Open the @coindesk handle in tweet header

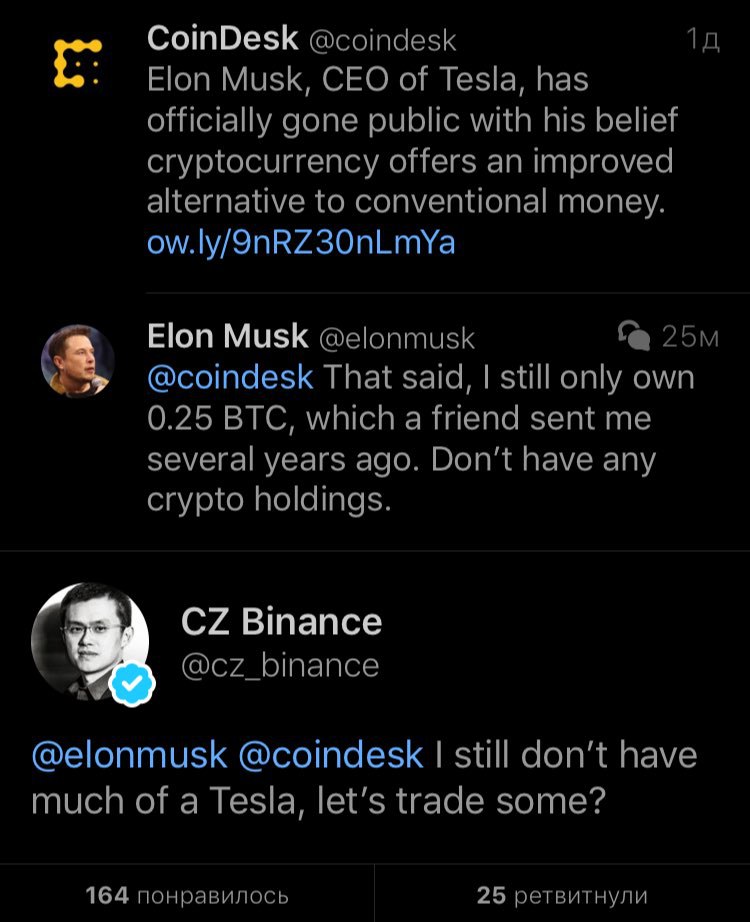pyautogui.click(x=382, y=41)
